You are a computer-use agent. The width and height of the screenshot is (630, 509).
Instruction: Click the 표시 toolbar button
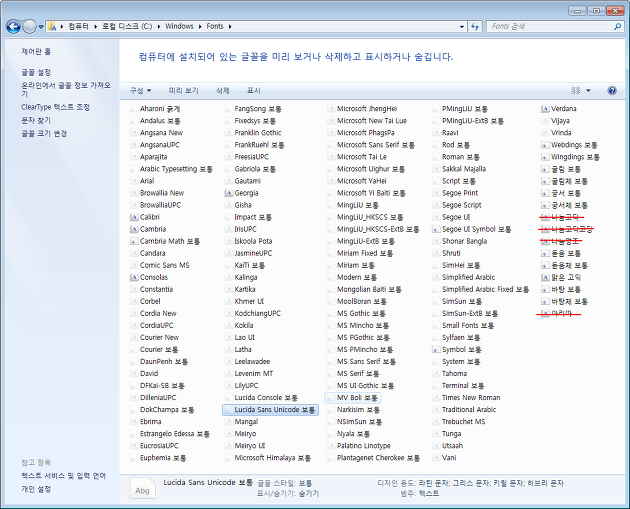254,91
